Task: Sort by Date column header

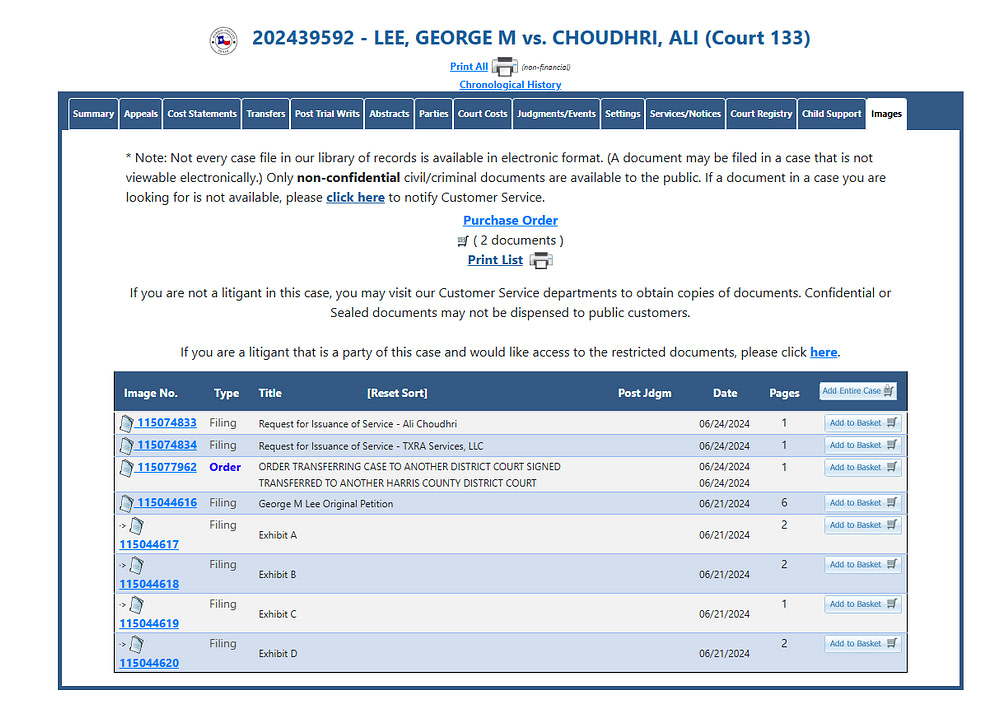Action: click(x=725, y=393)
